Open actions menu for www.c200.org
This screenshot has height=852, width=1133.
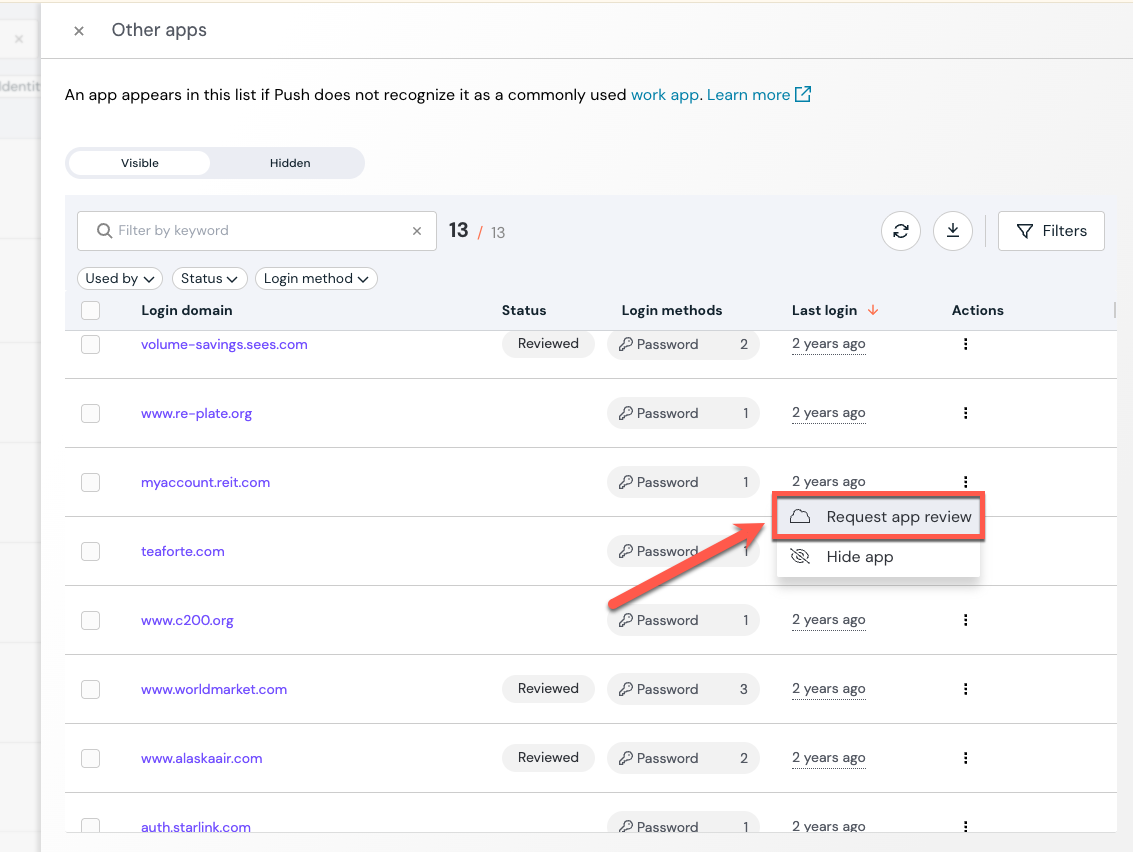[x=965, y=620]
